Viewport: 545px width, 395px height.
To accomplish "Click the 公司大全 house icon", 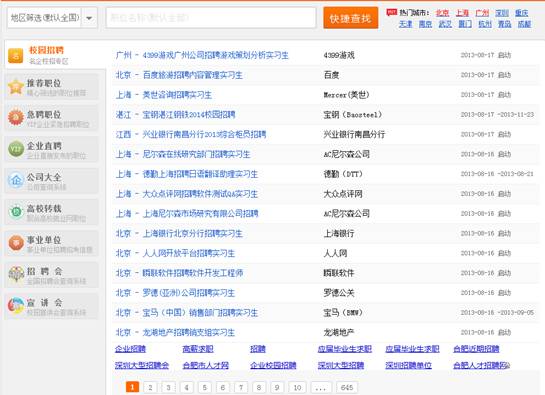I will (x=16, y=180).
